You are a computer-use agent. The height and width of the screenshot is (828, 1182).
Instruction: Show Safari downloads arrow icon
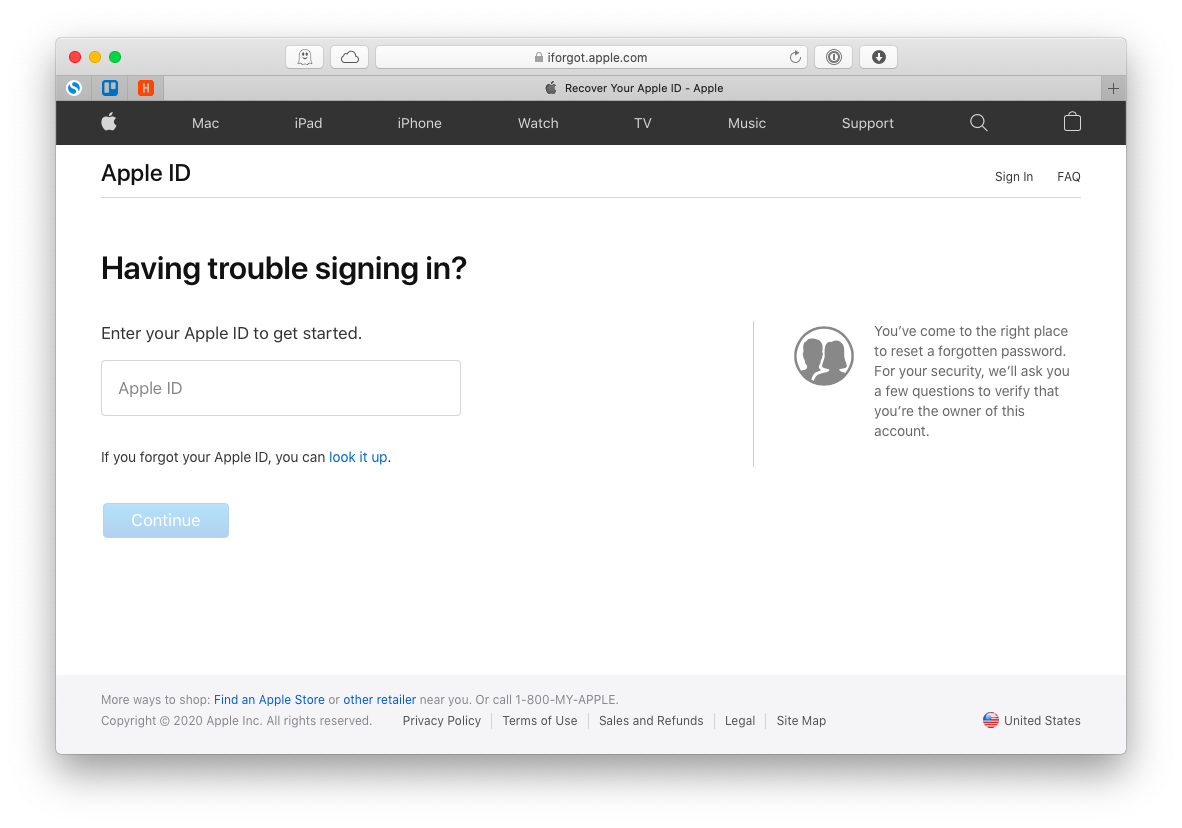pyautogui.click(x=879, y=57)
